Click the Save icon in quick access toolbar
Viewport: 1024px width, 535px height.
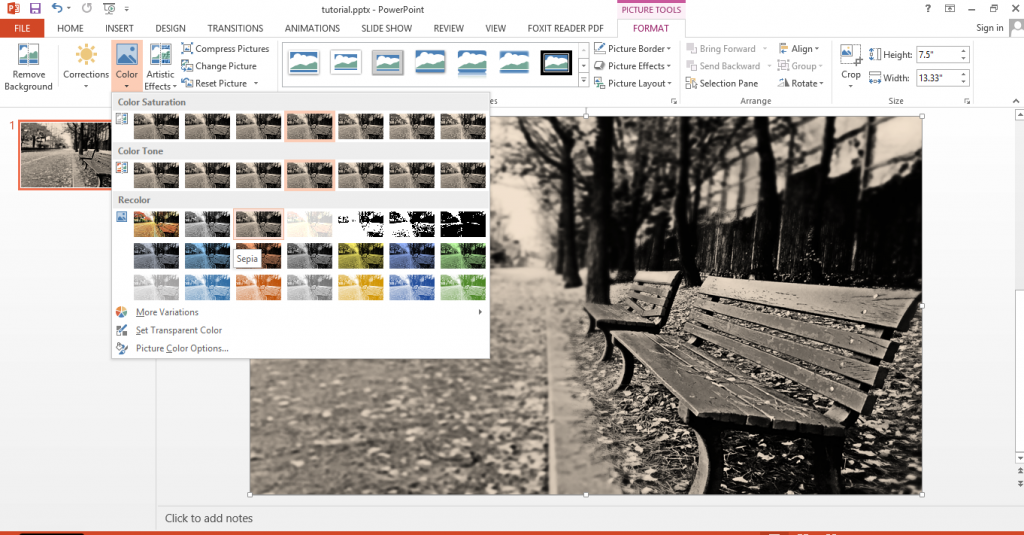[x=35, y=8]
